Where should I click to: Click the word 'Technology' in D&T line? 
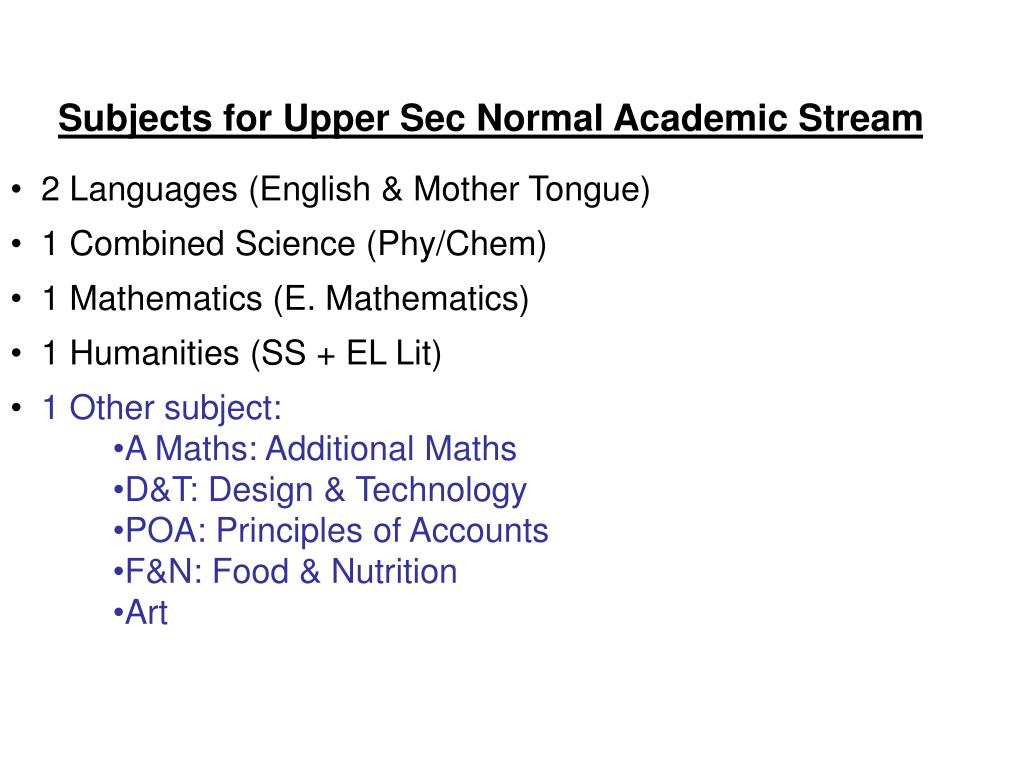pyautogui.click(x=441, y=490)
